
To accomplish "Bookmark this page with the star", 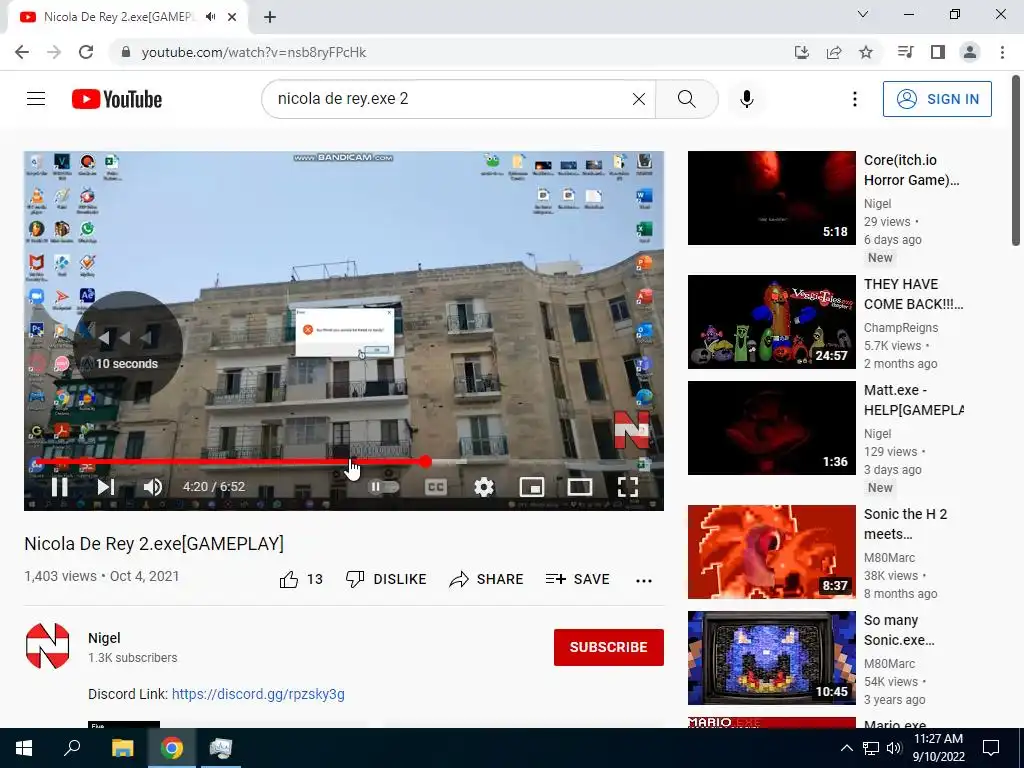I will click(x=866, y=52).
